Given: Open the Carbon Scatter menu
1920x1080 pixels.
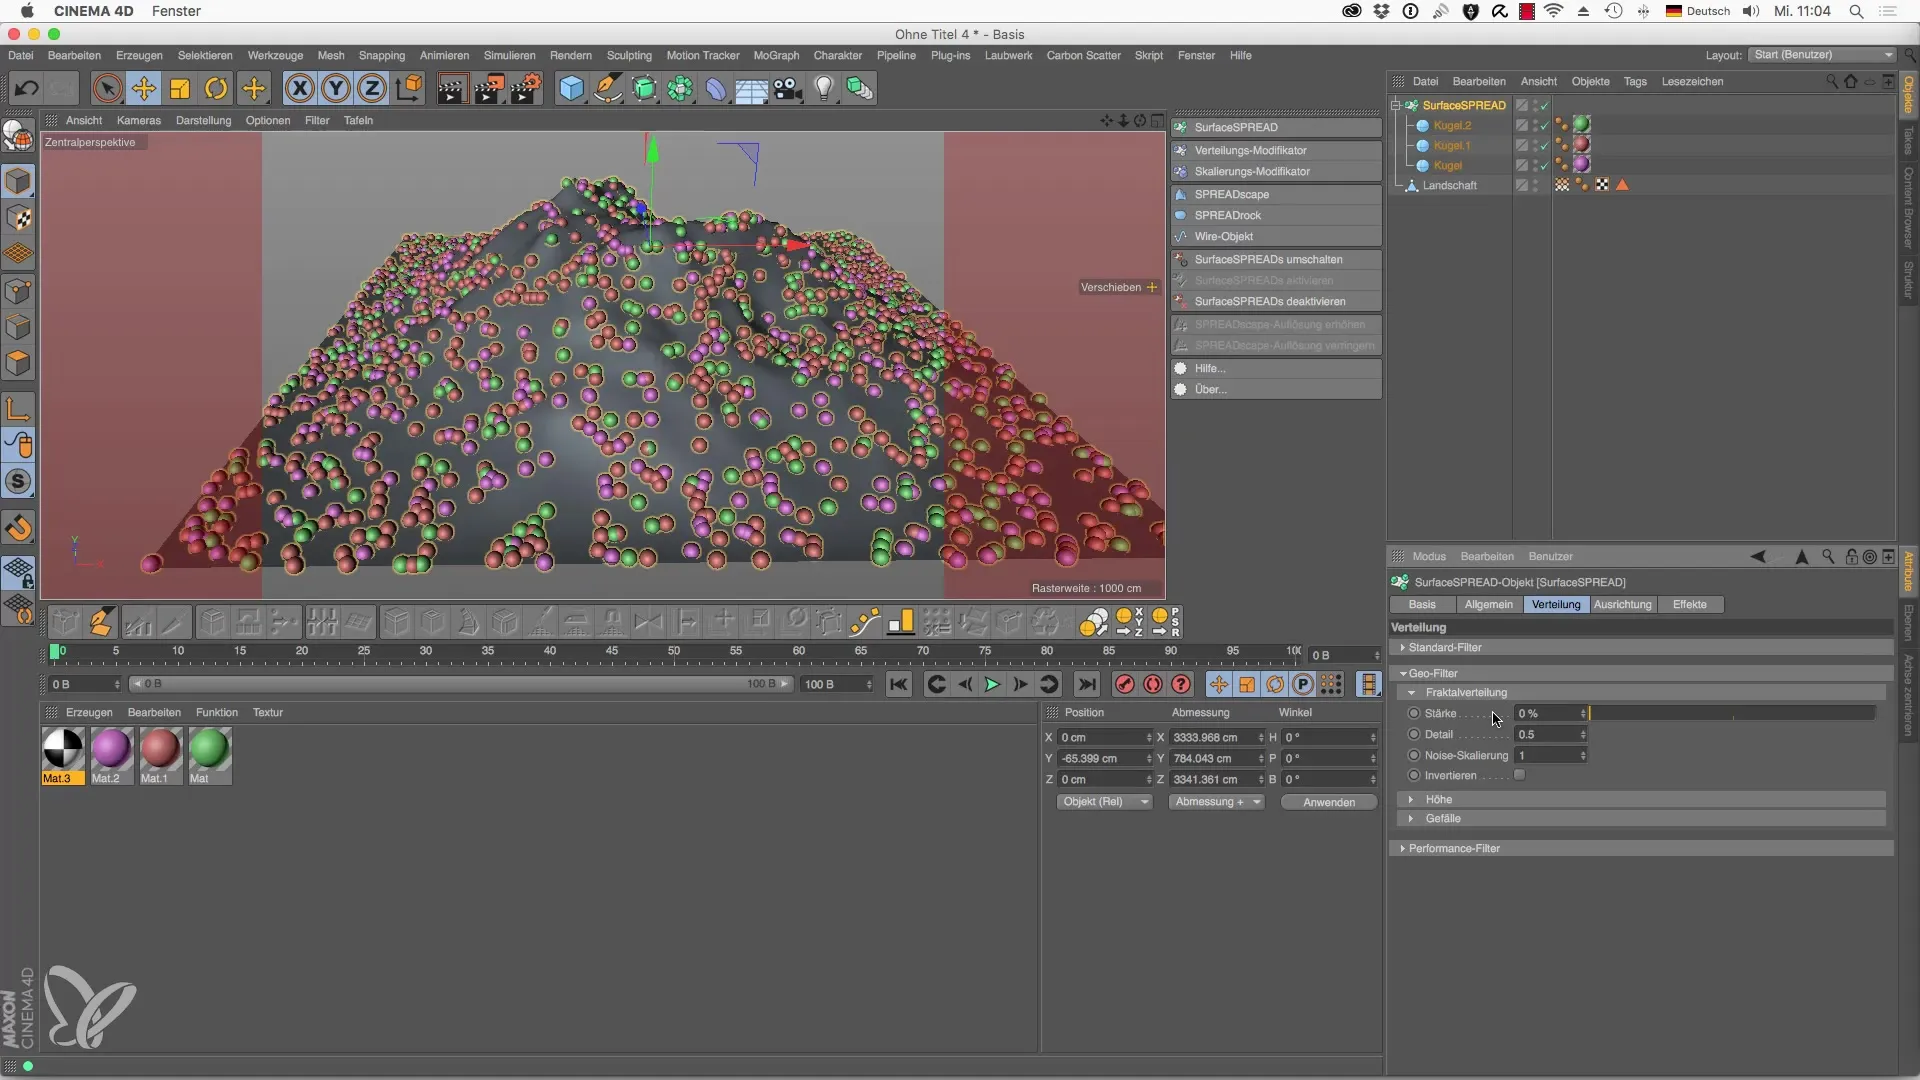Looking at the screenshot, I should tap(1083, 56).
